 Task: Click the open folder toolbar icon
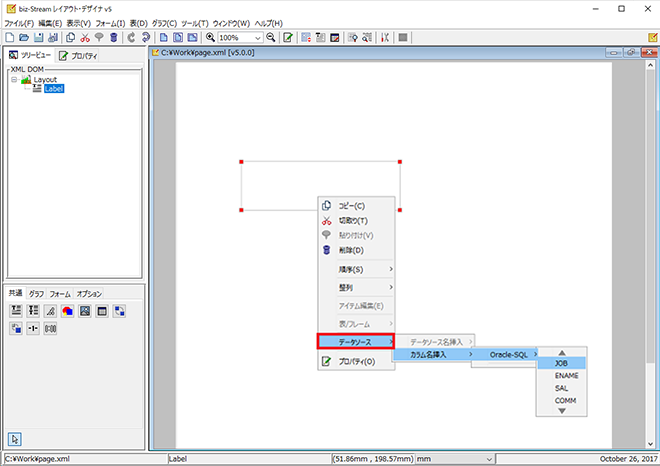pyautogui.click(x=24, y=37)
